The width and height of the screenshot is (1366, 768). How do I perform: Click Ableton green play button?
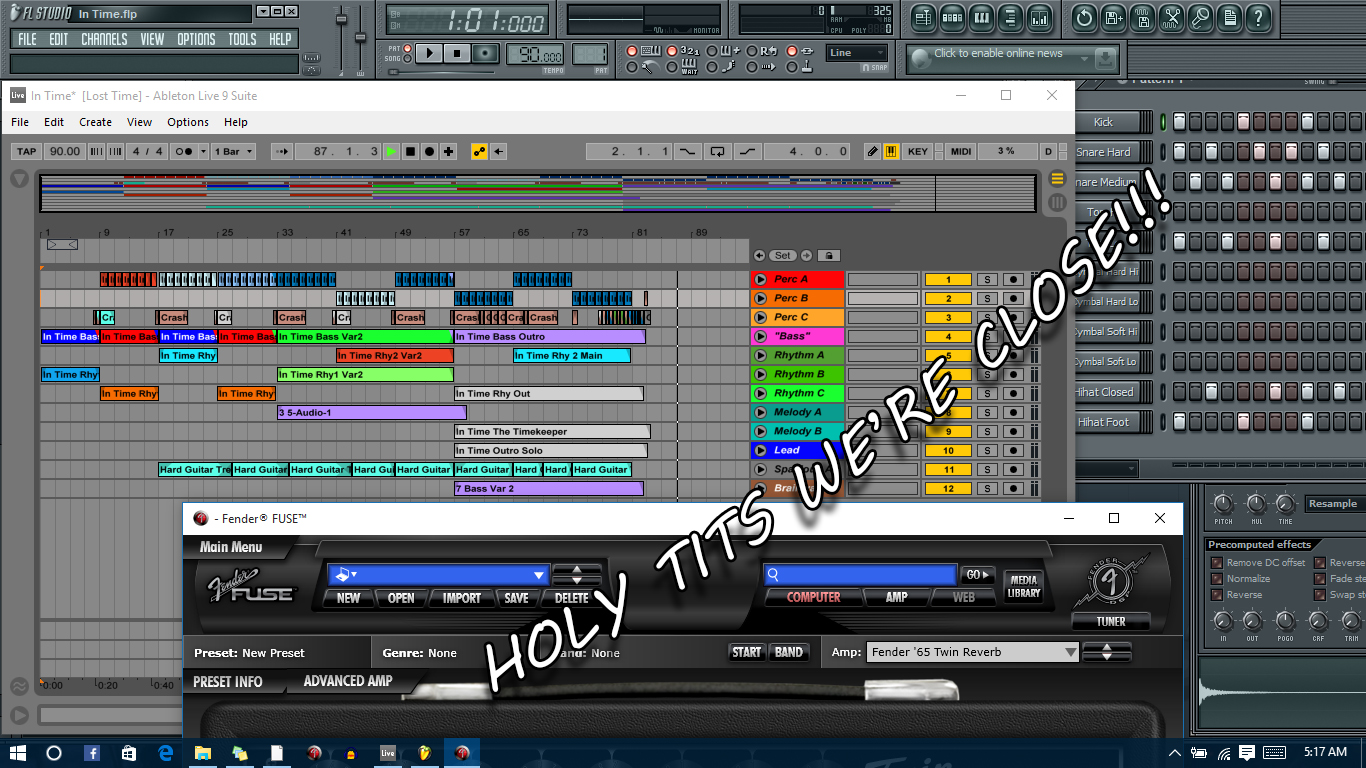[391, 151]
